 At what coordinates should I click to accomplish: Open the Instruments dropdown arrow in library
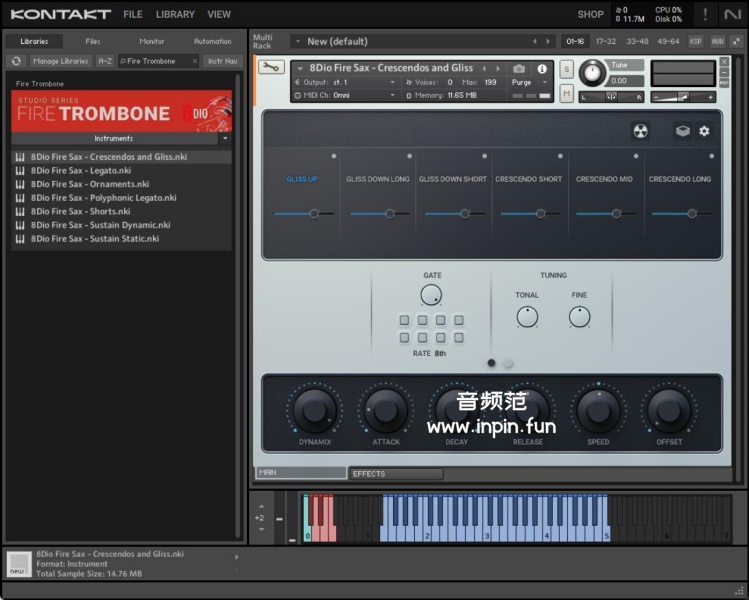click(x=224, y=139)
